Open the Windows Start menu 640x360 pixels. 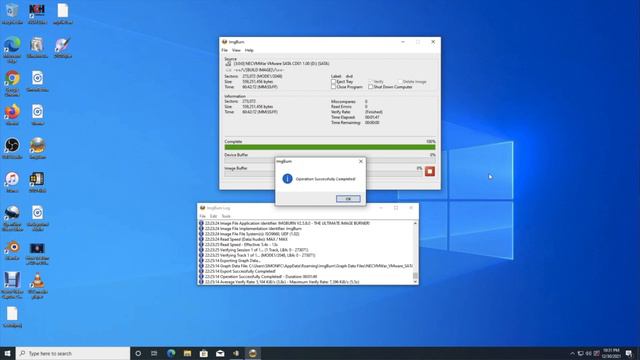click(x=7, y=353)
